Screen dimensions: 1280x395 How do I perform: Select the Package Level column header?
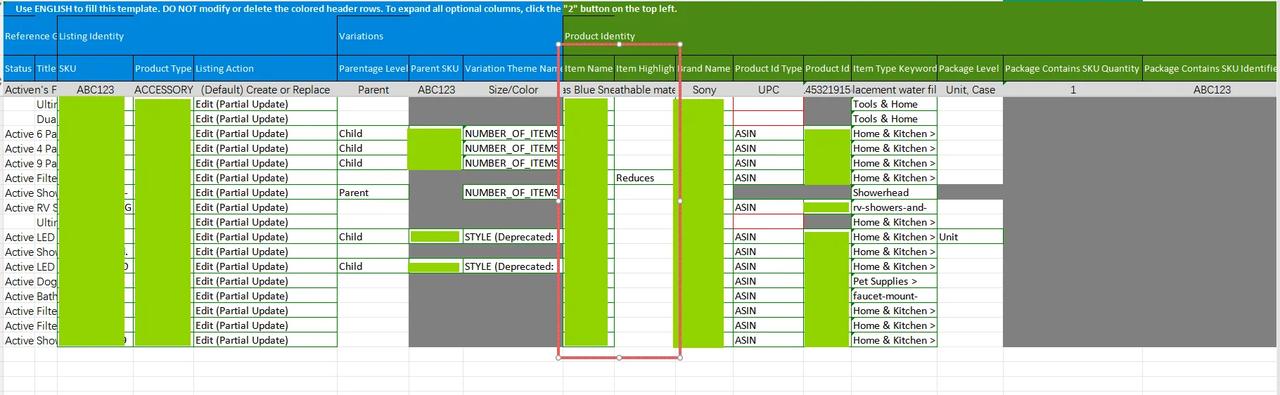(x=970, y=69)
